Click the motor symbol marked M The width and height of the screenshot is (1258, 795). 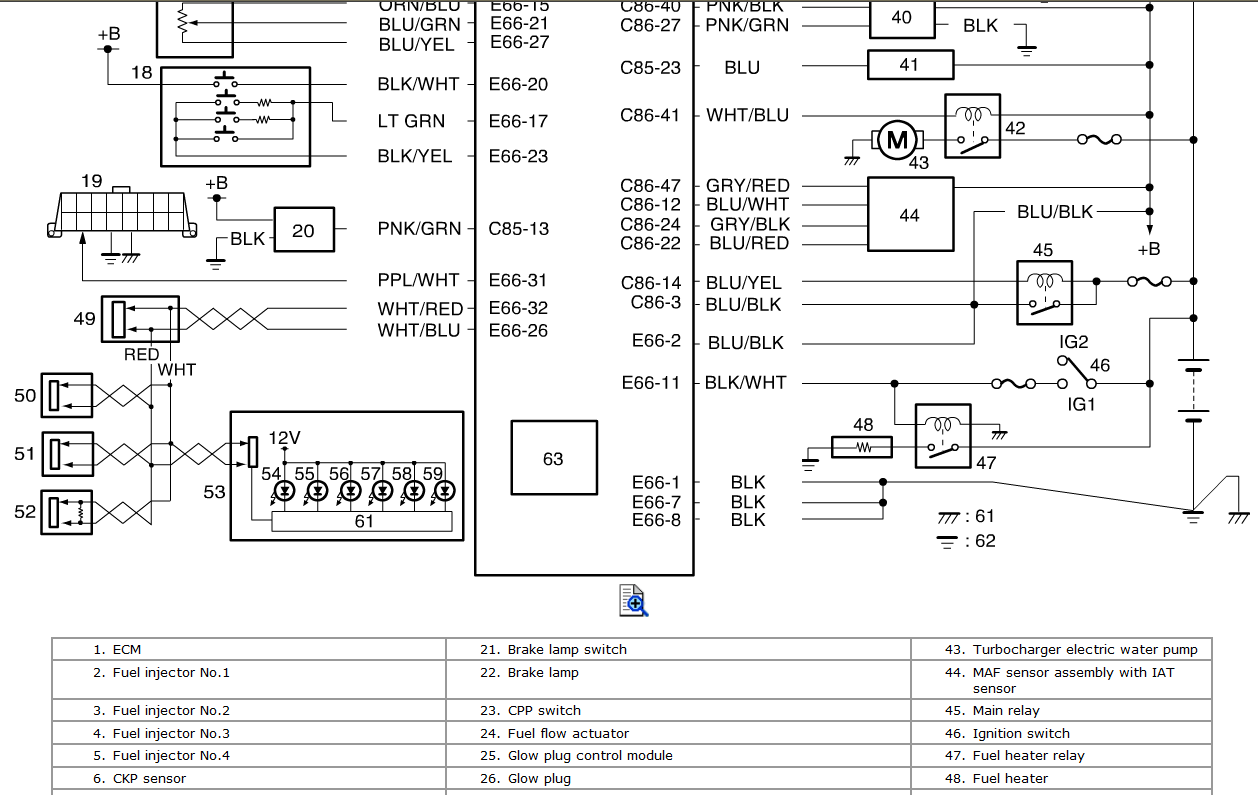(897, 141)
